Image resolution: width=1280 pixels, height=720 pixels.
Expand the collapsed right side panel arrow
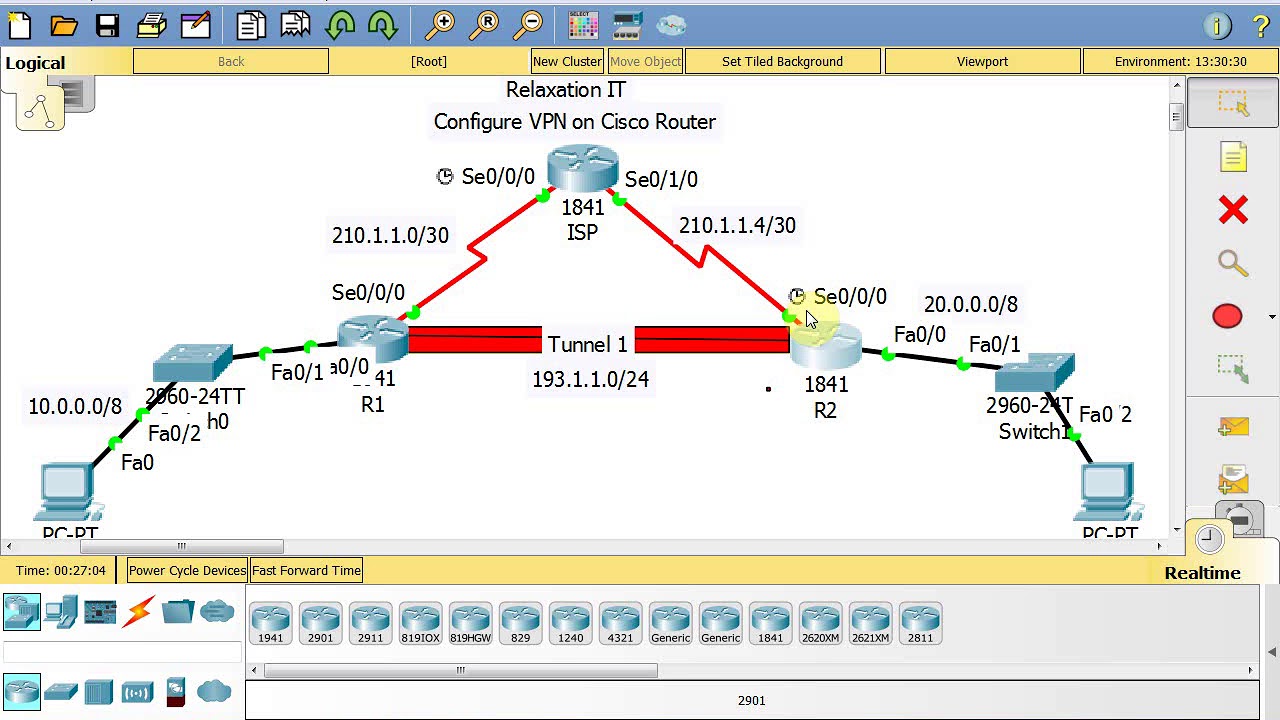(x=1272, y=652)
